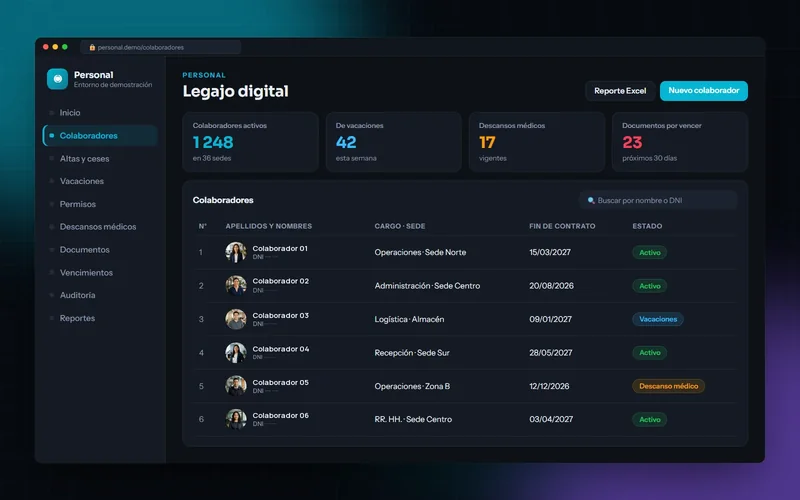Click the search magnifier icon
800x500 pixels.
[591, 201]
